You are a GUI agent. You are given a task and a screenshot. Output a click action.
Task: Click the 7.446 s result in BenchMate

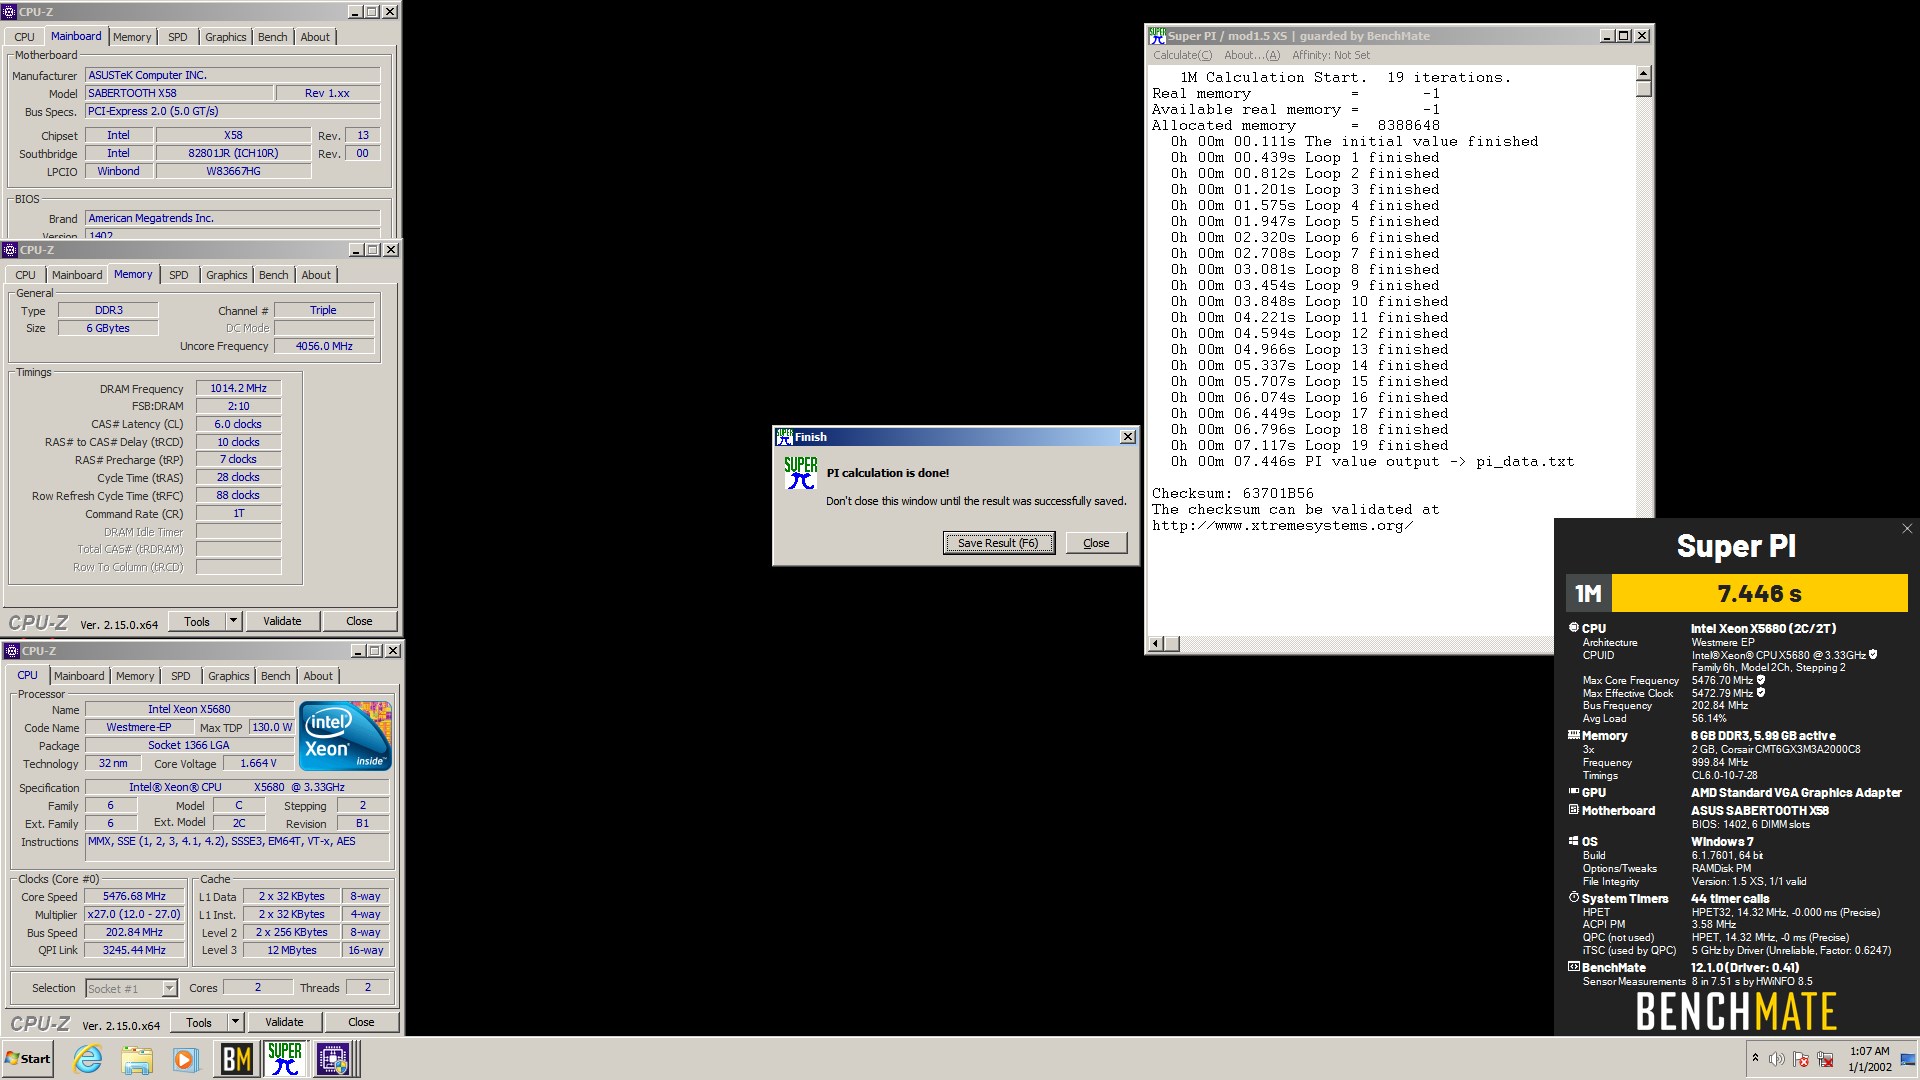pyautogui.click(x=1759, y=593)
